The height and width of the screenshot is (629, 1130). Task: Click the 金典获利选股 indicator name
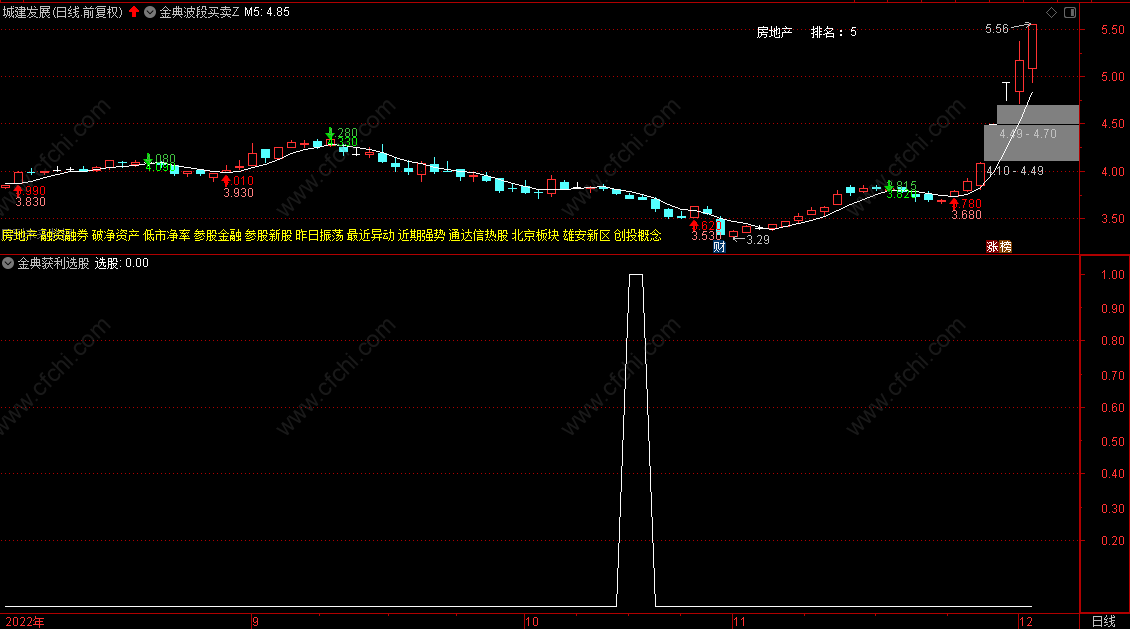(x=53, y=263)
